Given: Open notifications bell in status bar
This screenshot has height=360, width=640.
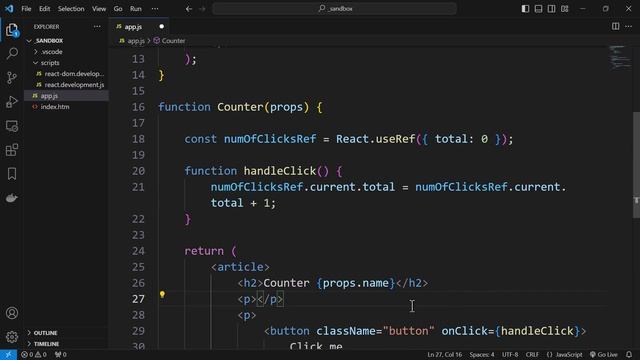Looking at the screenshot, I should pyautogui.click(x=629, y=355).
